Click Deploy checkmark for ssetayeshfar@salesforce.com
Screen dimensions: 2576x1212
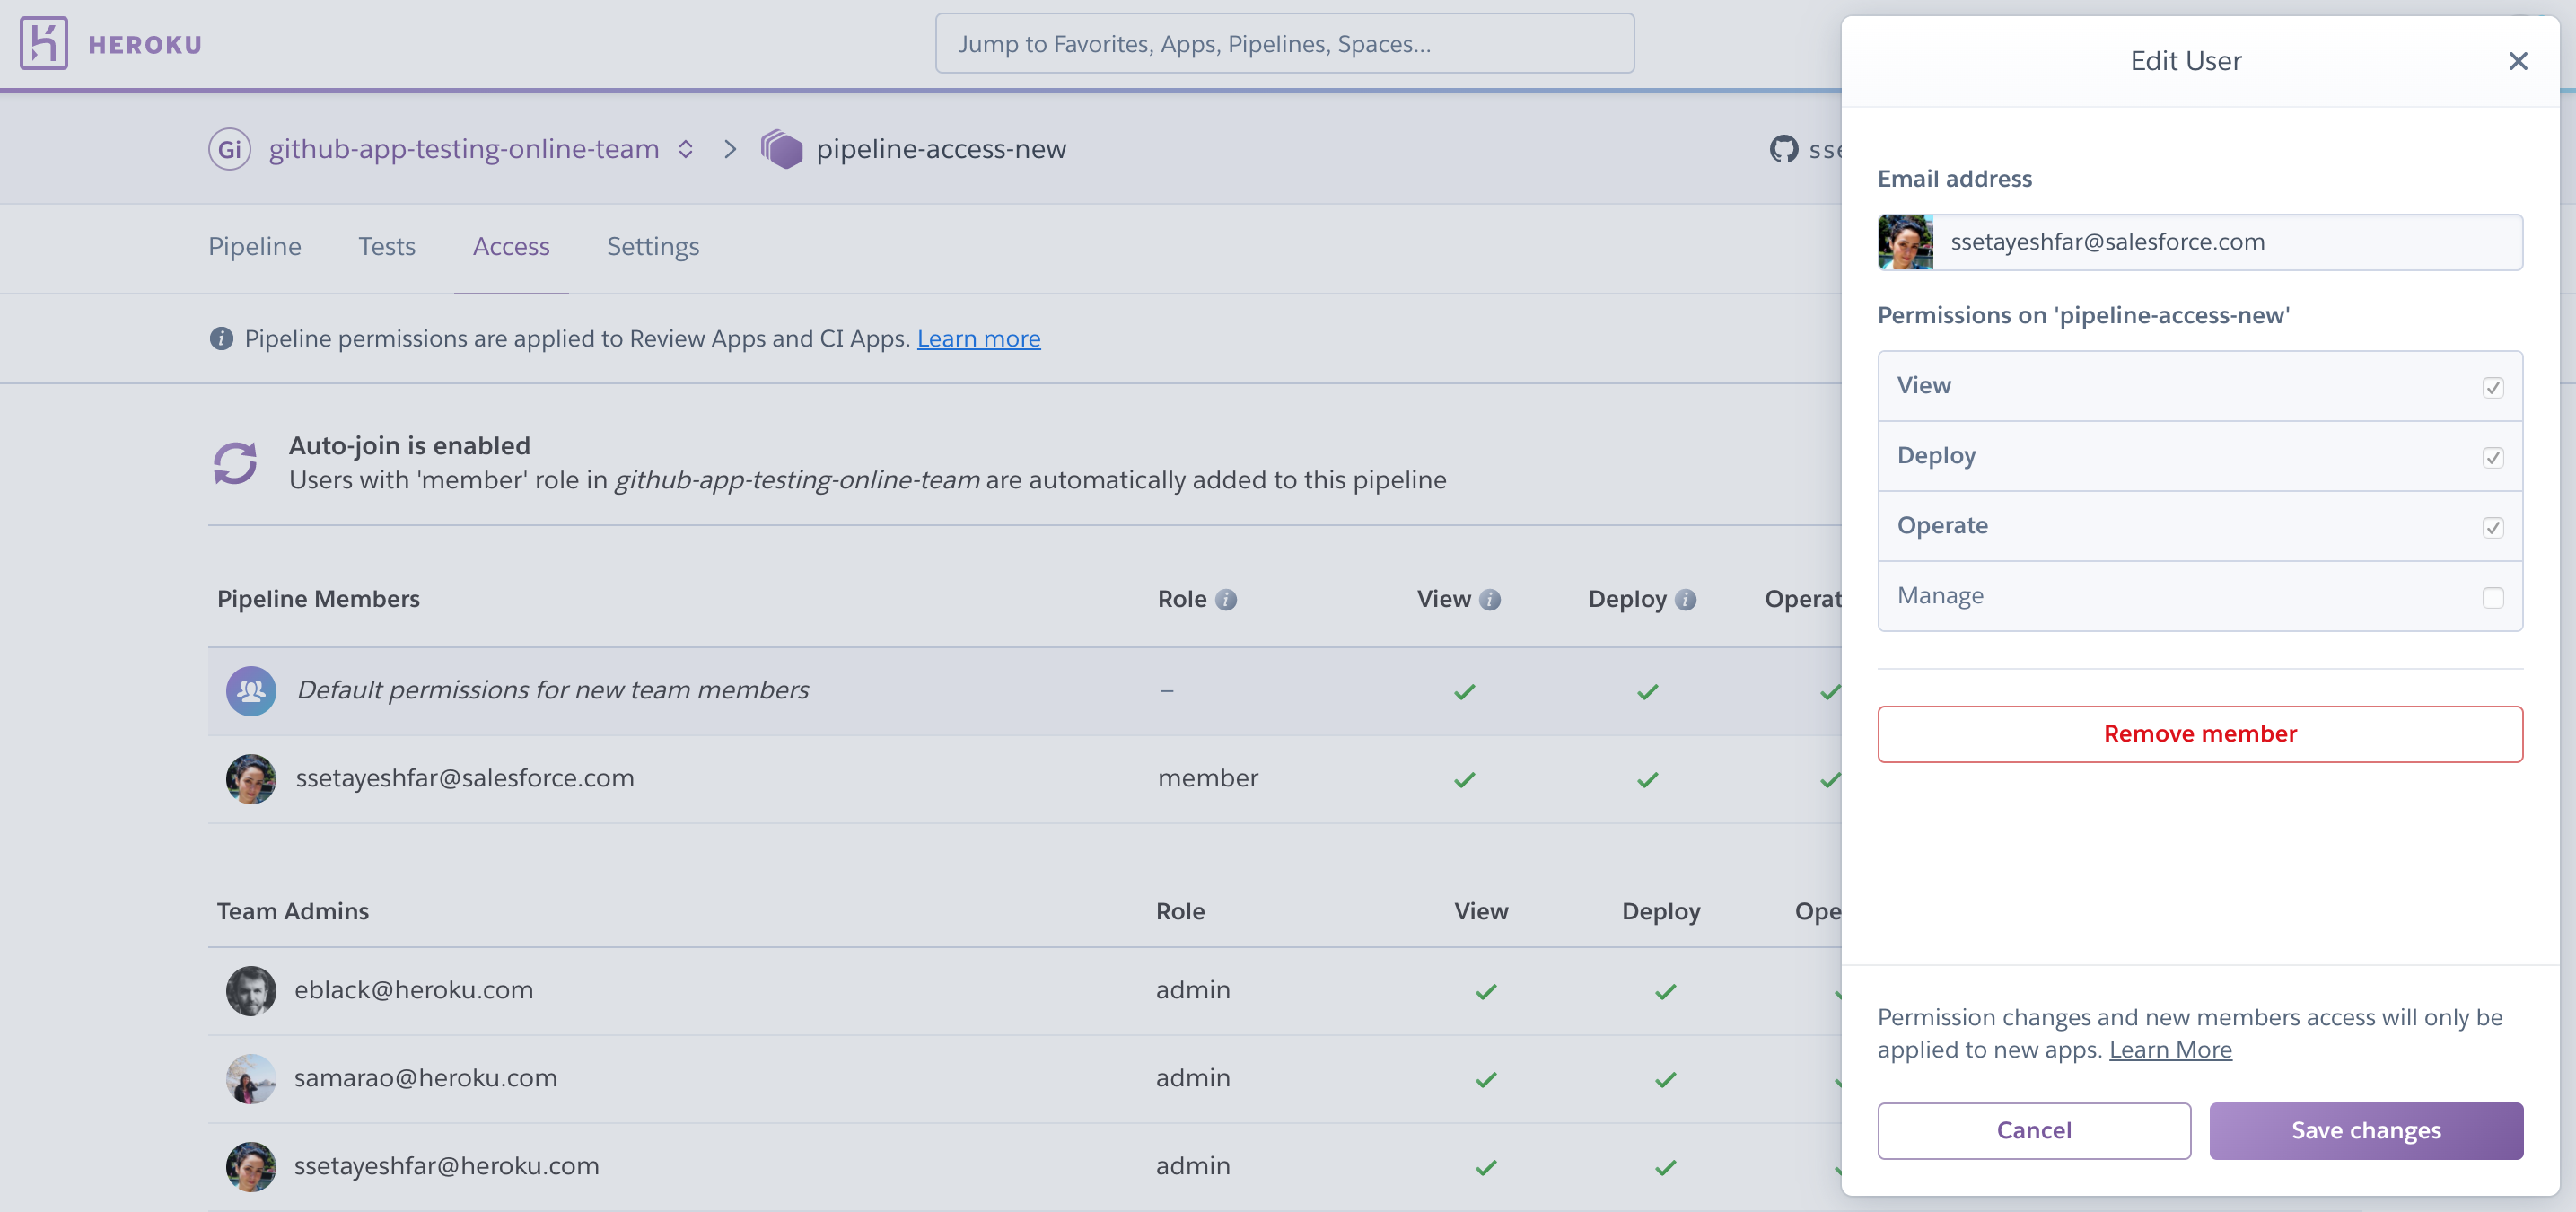[x=1647, y=780]
